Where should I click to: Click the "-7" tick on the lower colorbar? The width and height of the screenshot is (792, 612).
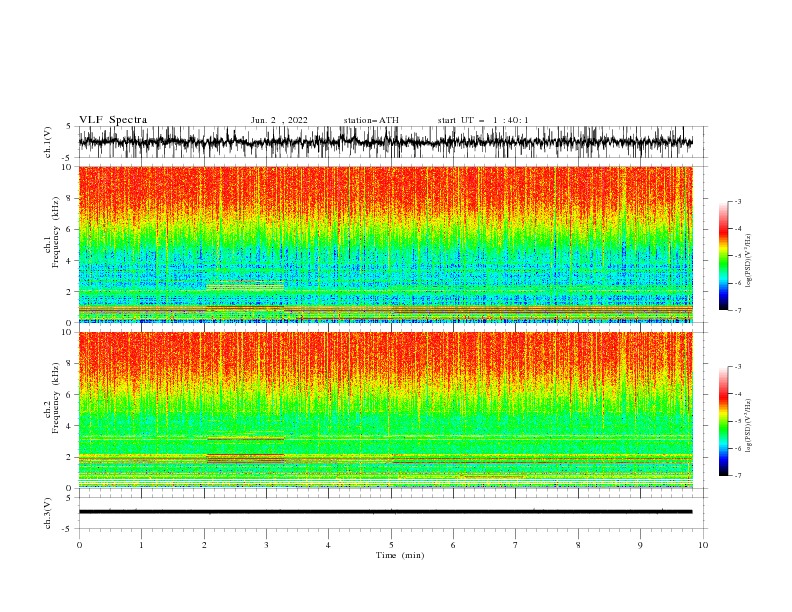pyautogui.click(x=737, y=476)
